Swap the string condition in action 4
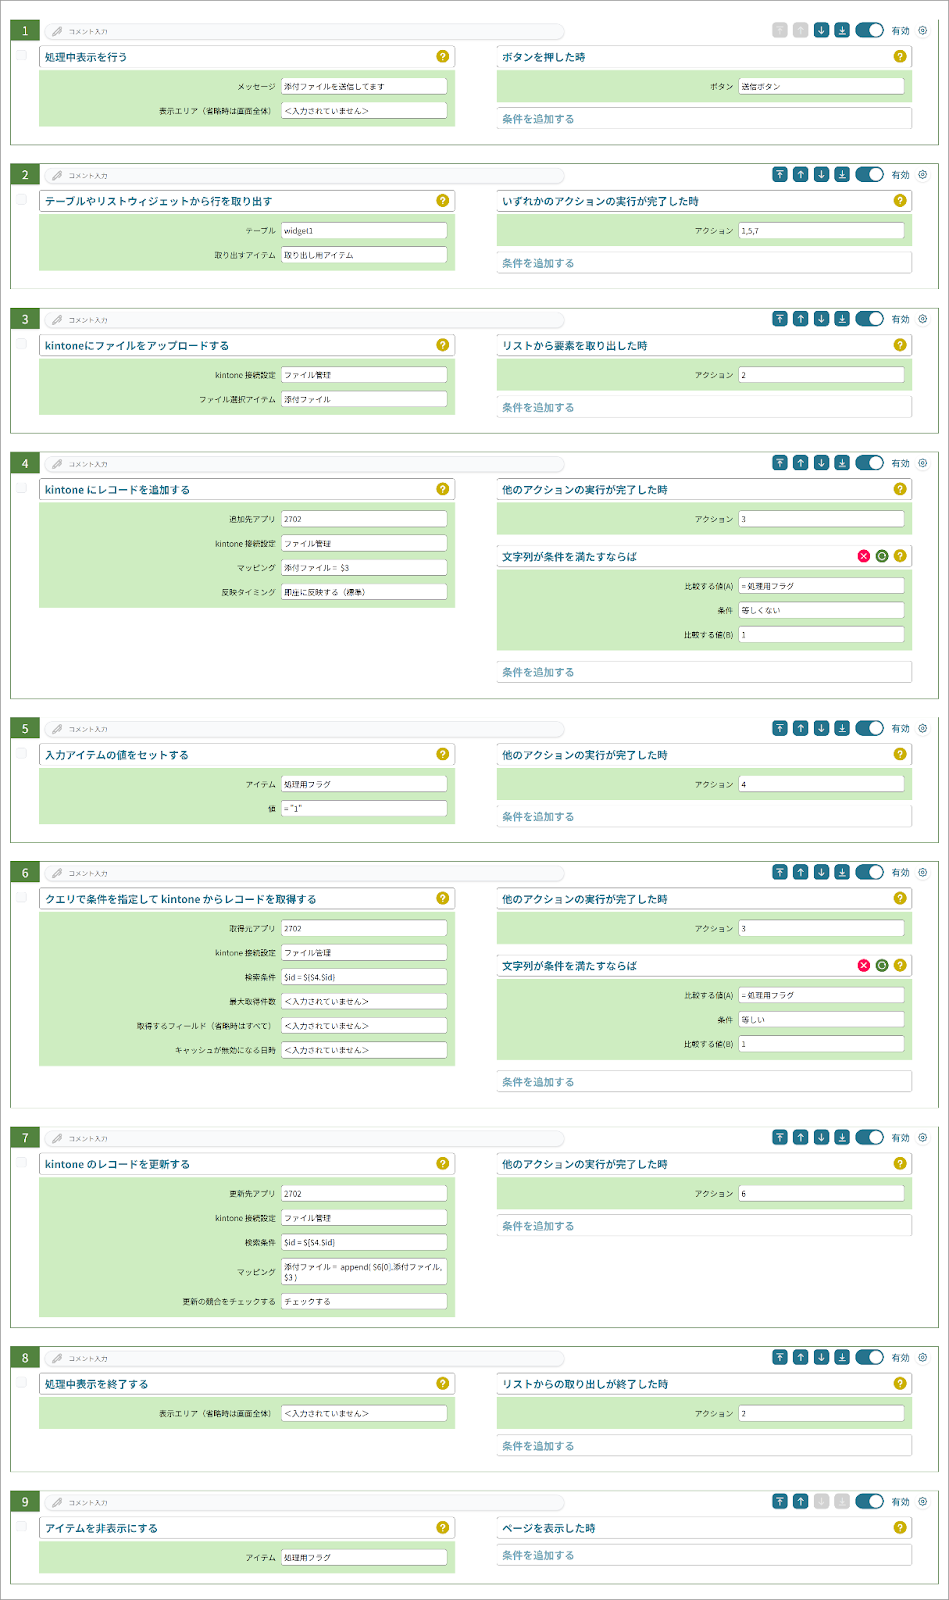This screenshot has height=1600, width=949. pos(882,556)
